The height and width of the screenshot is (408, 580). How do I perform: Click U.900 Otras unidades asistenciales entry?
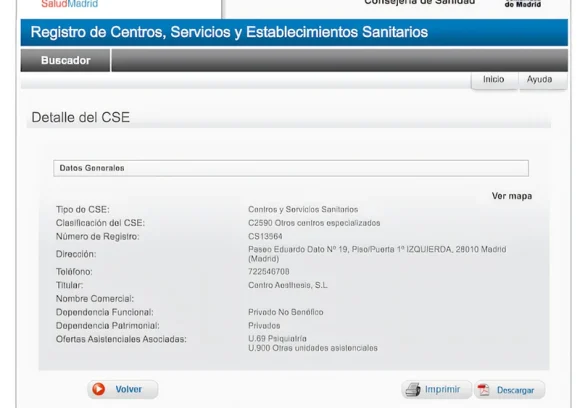click(x=313, y=348)
